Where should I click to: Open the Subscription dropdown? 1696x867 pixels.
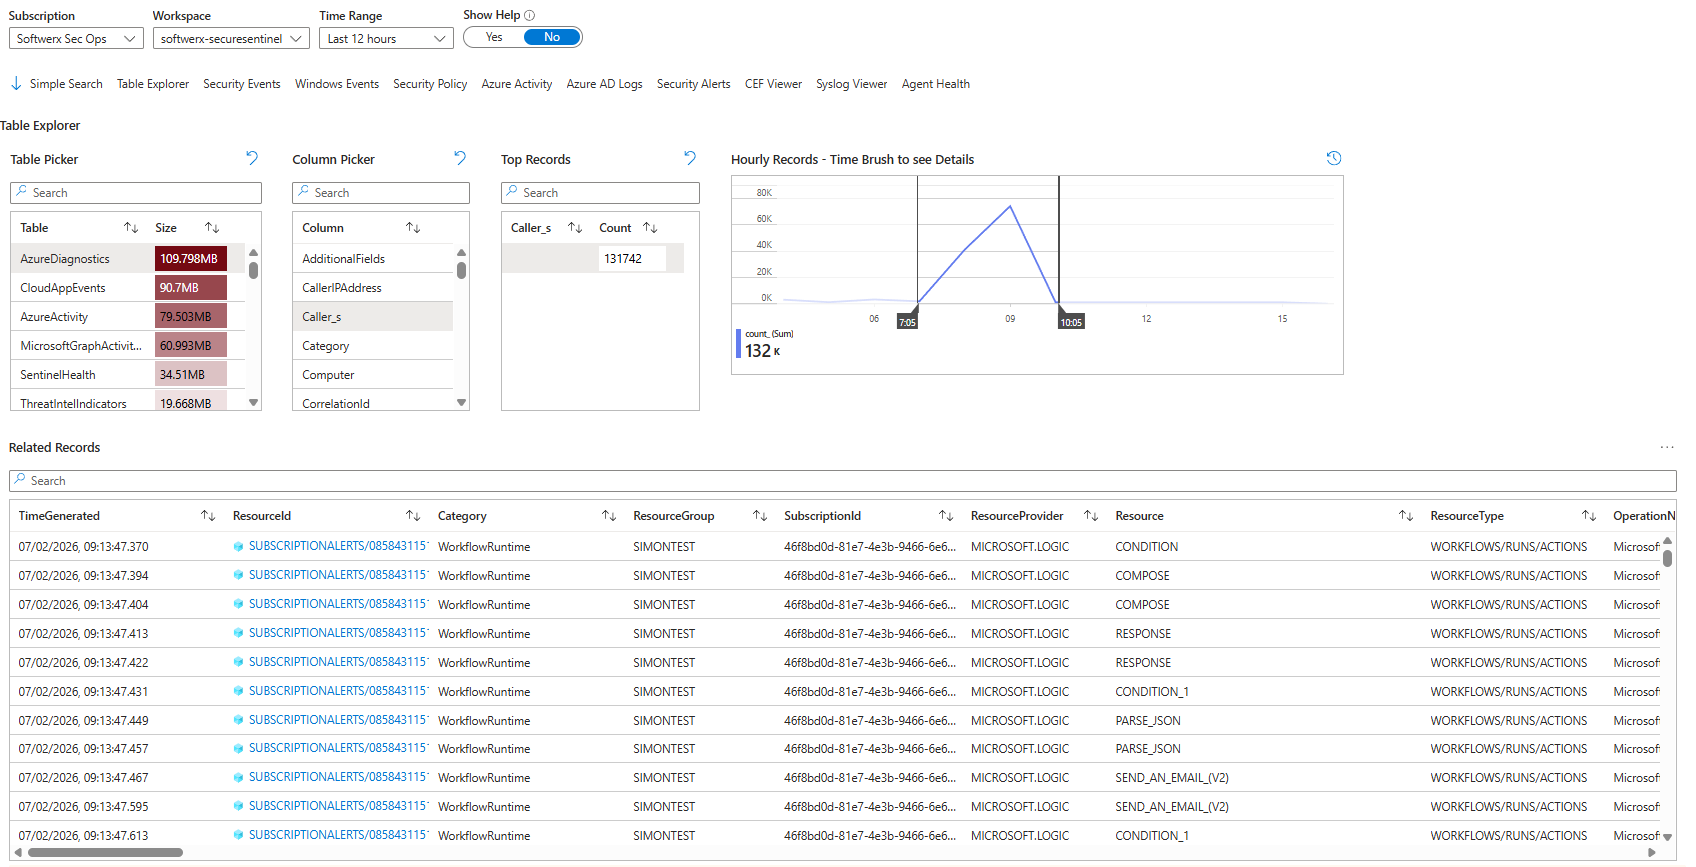(76, 39)
